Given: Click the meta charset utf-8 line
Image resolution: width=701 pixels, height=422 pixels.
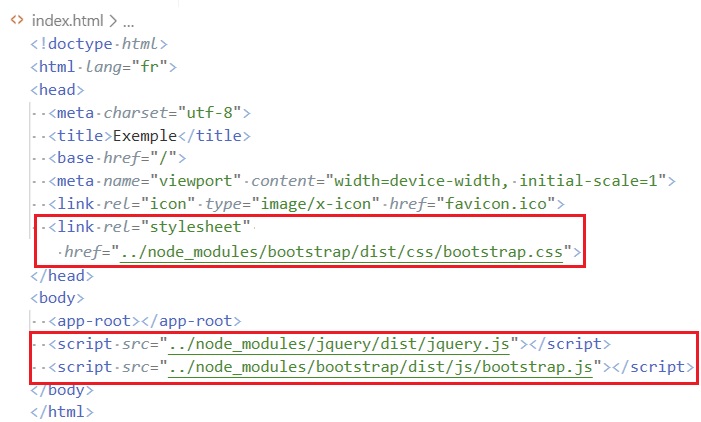Looking at the screenshot, I should (x=150, y=113).
